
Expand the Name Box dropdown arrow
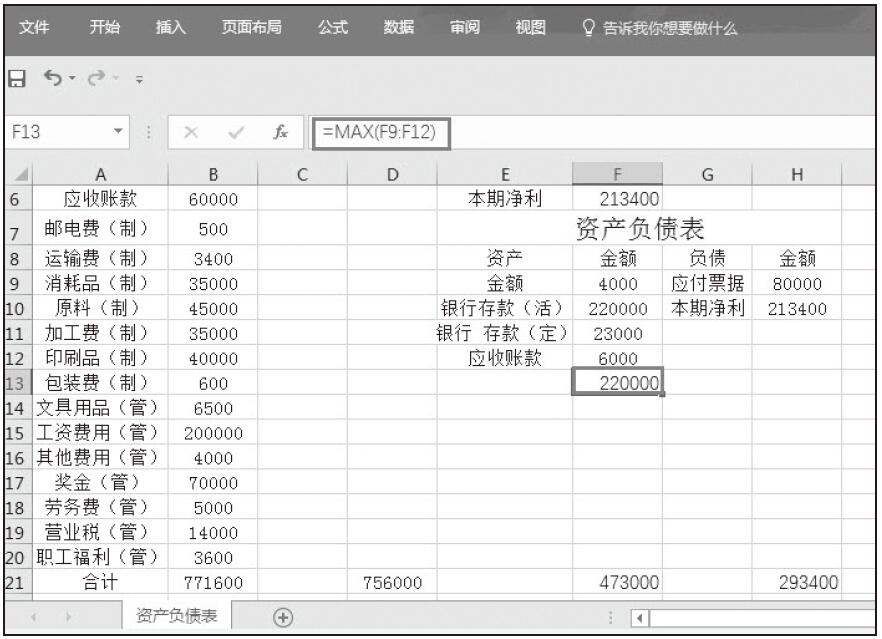pos(118,133)
